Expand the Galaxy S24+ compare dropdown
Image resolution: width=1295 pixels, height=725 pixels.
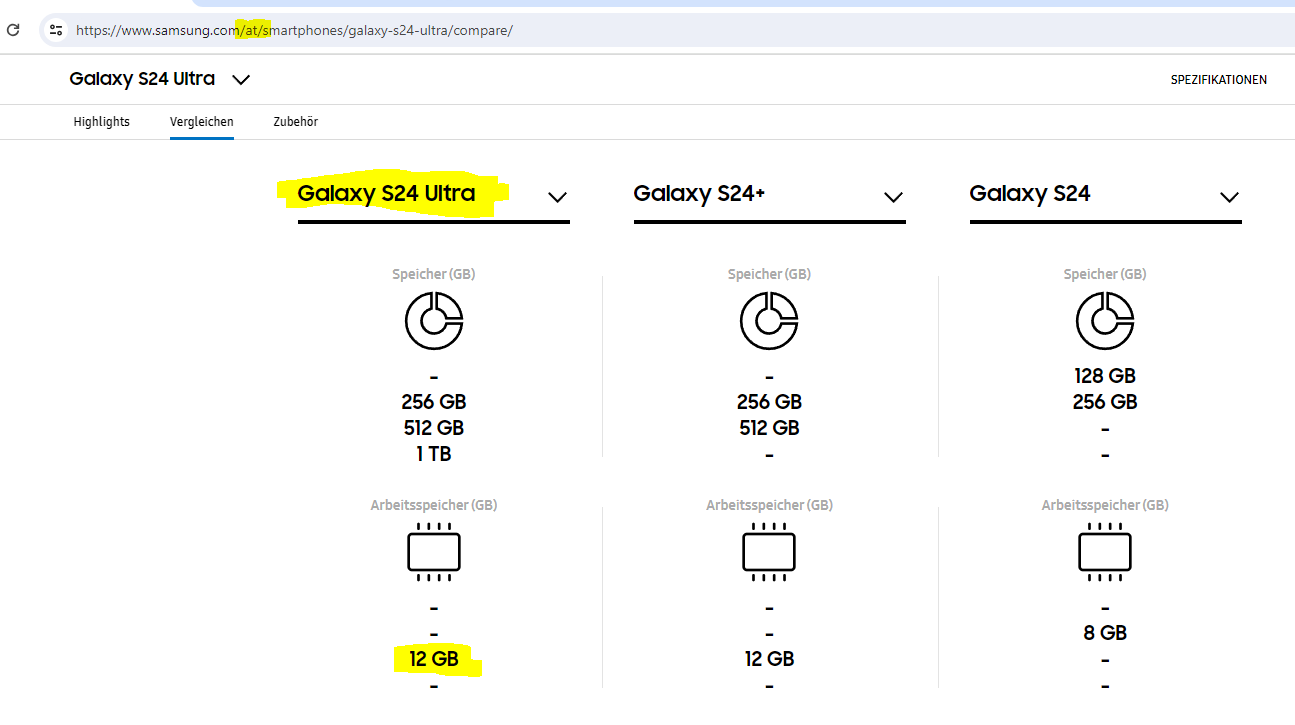tap(893, 197)
